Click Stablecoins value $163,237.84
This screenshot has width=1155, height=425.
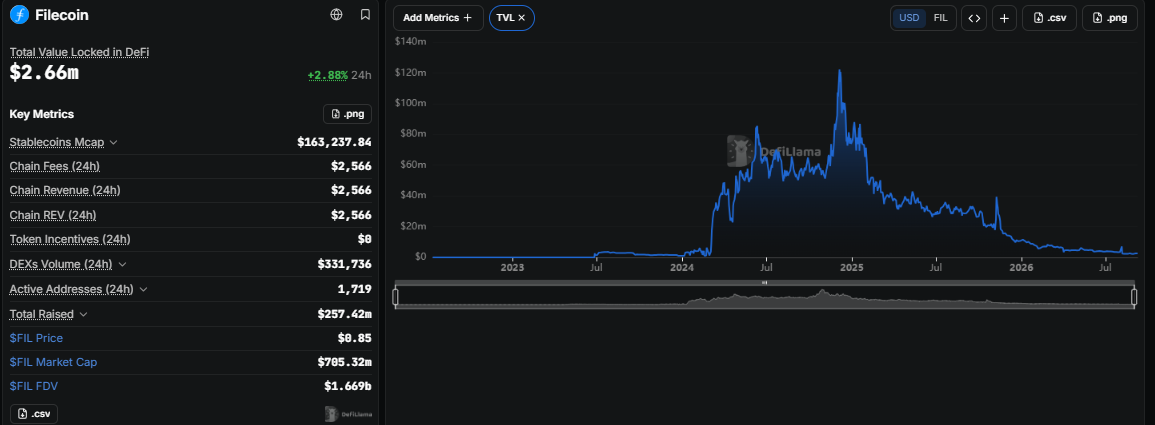pyautogui.click(x=334, y=142)
